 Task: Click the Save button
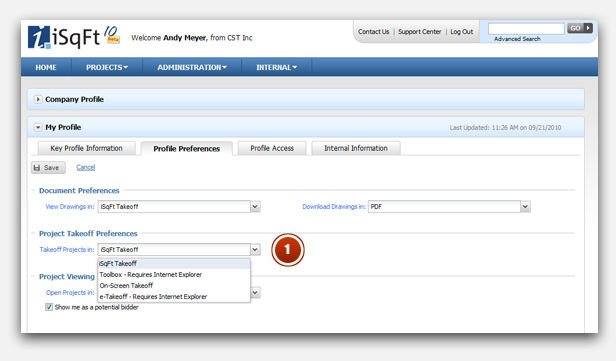coord(48,168)
